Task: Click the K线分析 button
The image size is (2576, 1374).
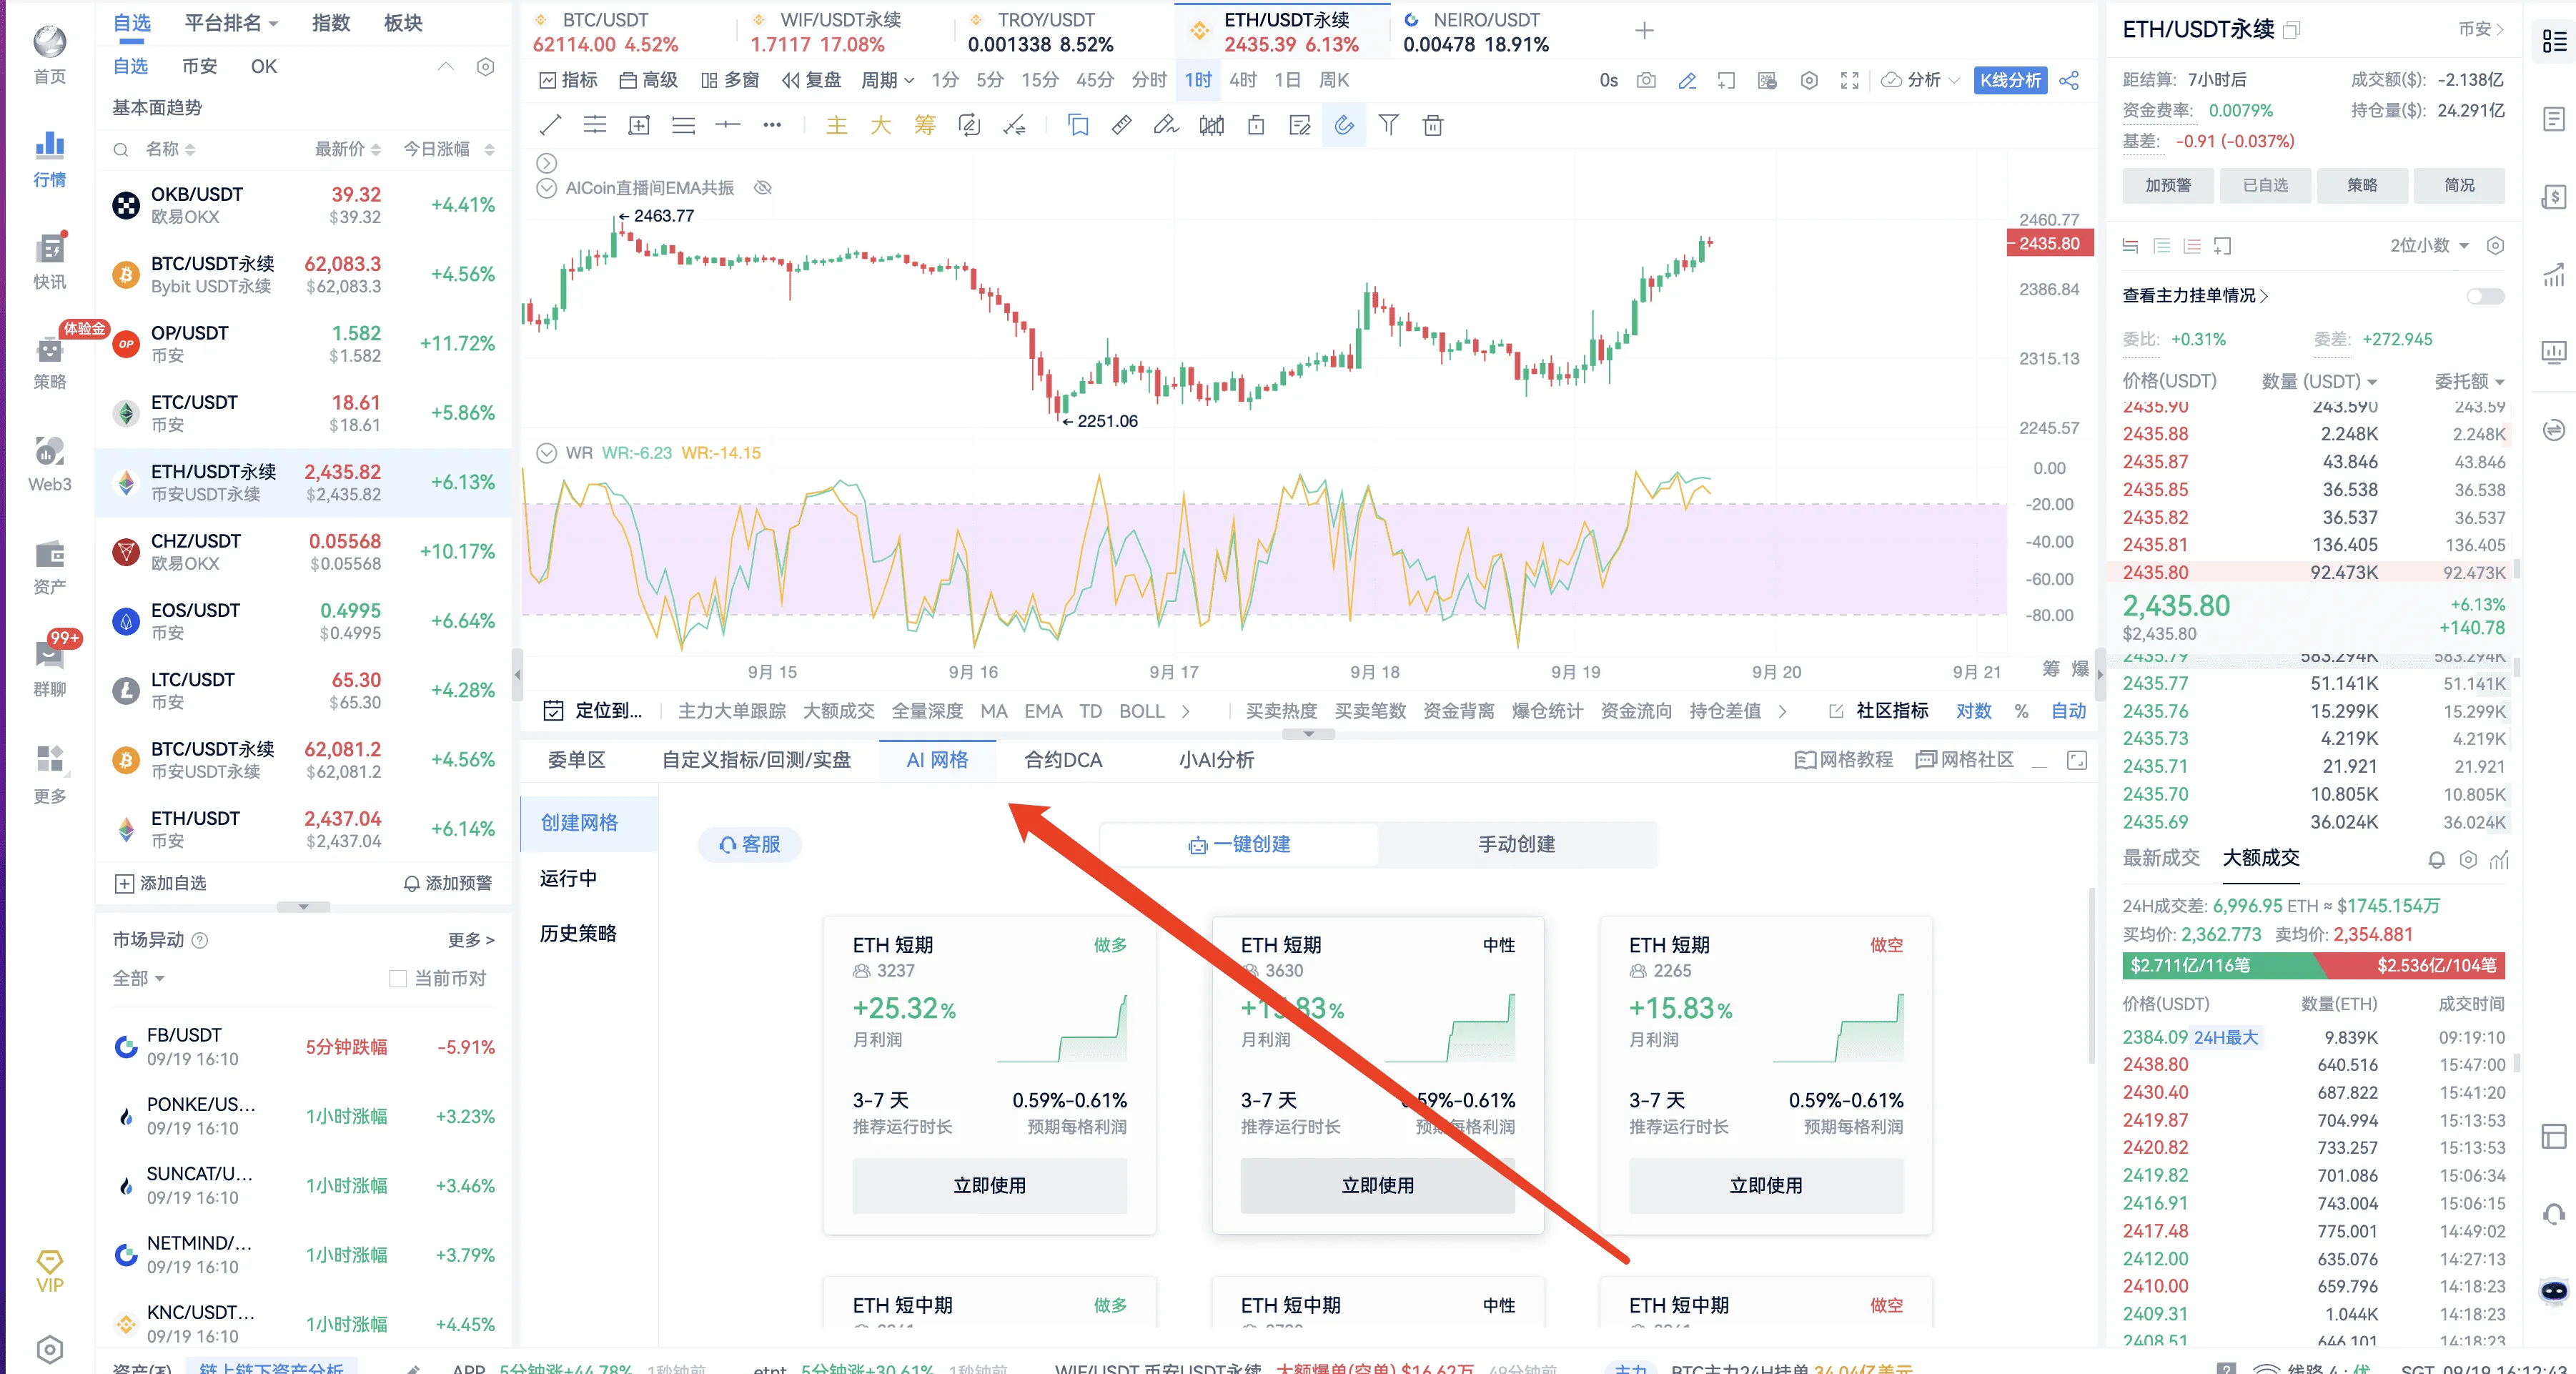Action: click(x=2010, y=80)
